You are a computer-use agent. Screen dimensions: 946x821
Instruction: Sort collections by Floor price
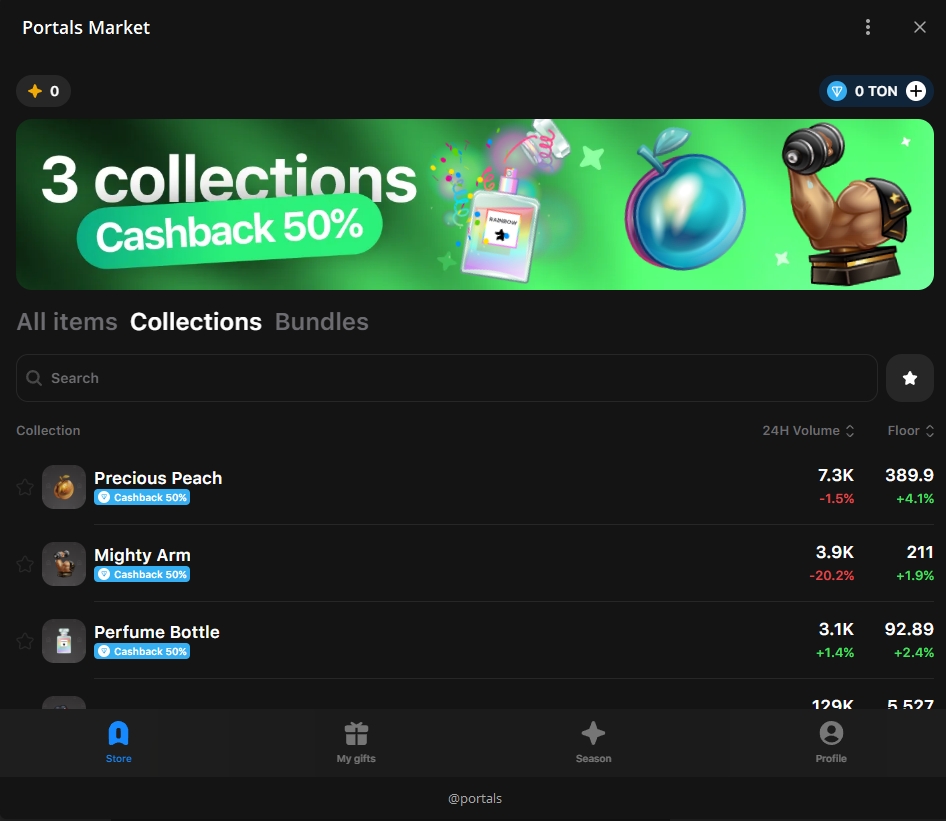(x=910, y=431)
